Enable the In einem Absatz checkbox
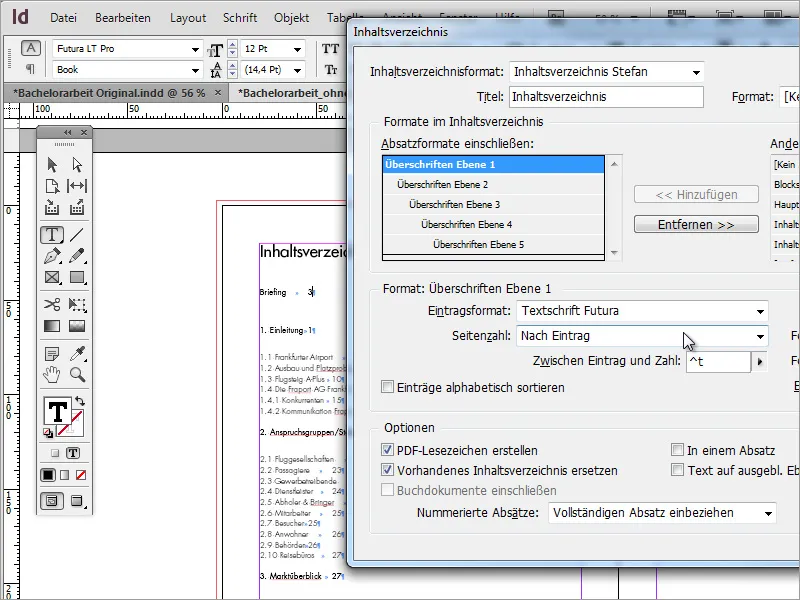Screen dimensions: 800x600 tap(677, 450)
